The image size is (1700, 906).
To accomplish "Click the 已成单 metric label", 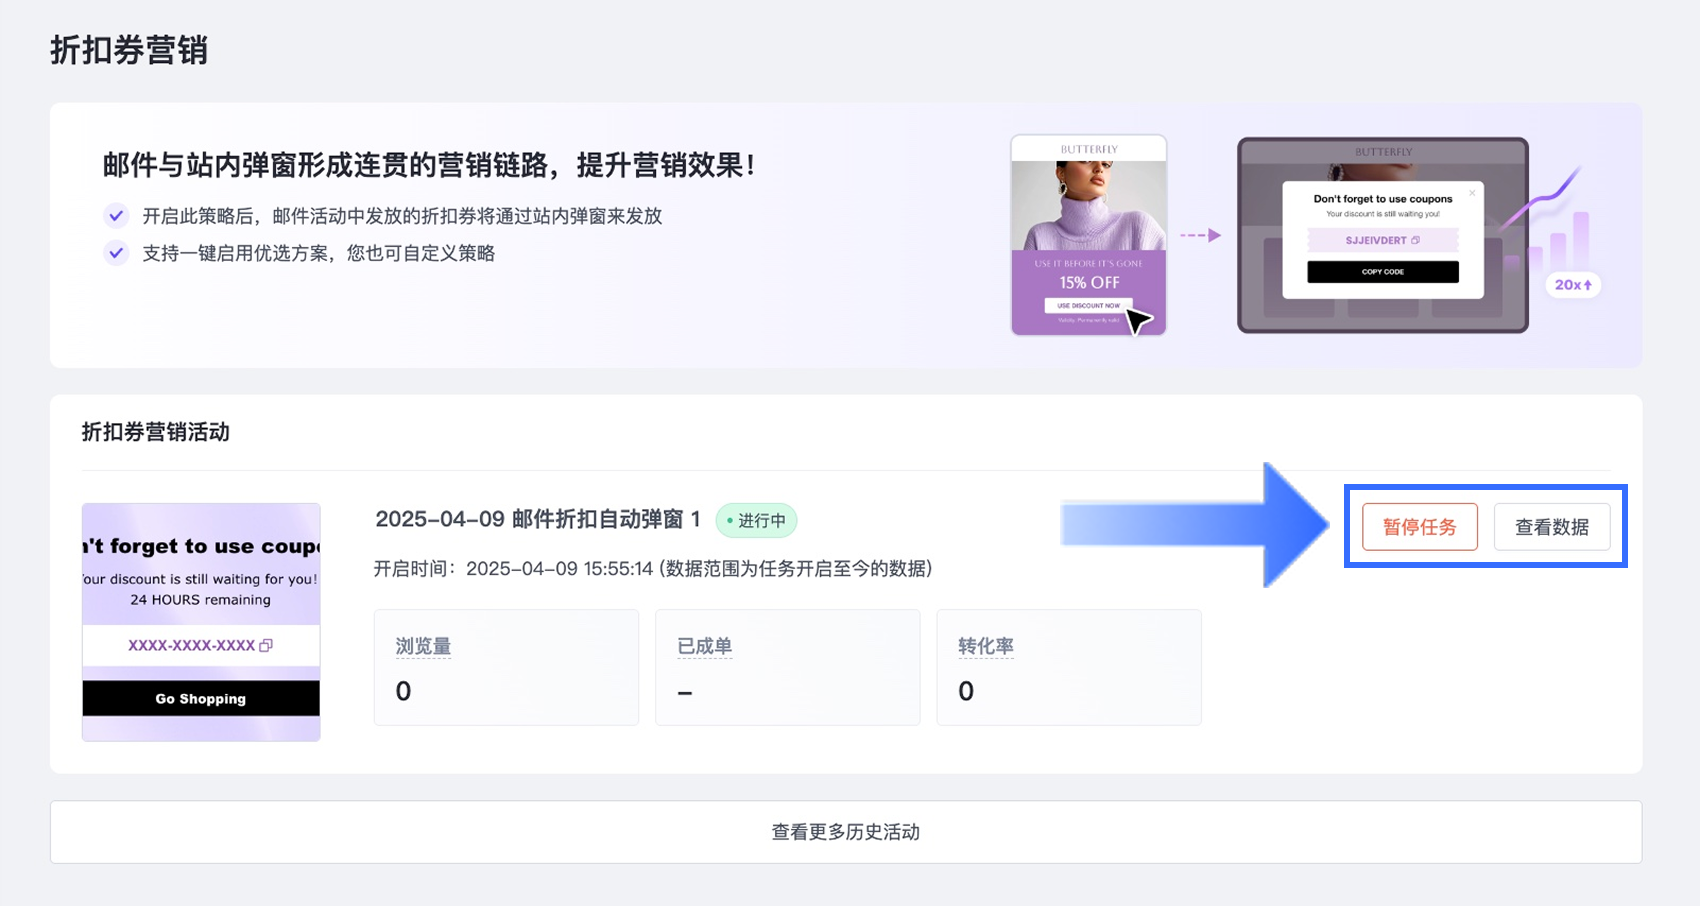I will 704,646.
